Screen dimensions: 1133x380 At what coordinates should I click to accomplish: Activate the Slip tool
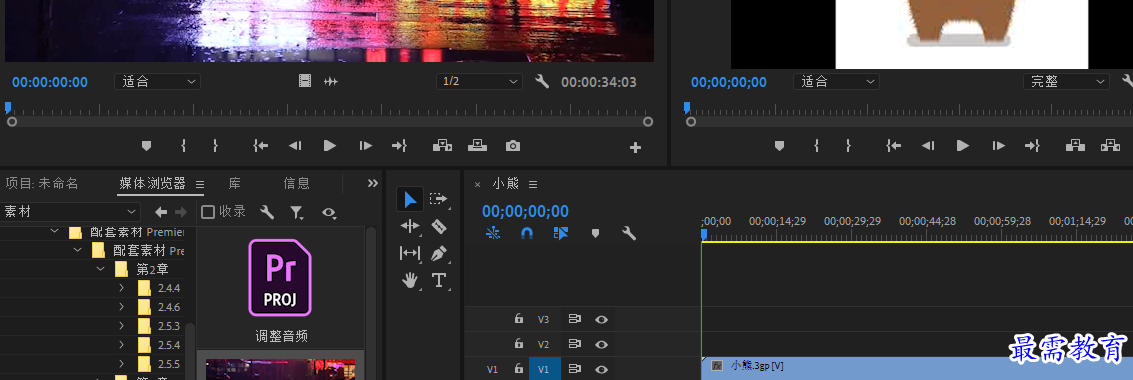[x=410, y=253]
